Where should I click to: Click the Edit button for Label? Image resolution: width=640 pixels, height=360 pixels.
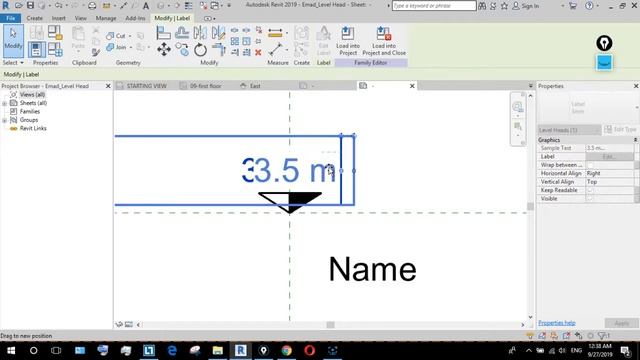point(610,157)
